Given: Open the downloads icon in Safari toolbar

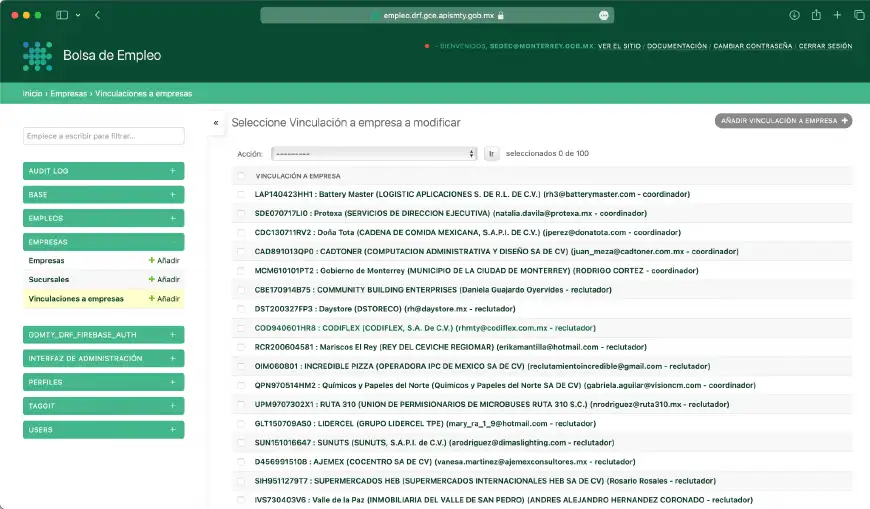Looking at the screenshot, I should click(794, 15).
